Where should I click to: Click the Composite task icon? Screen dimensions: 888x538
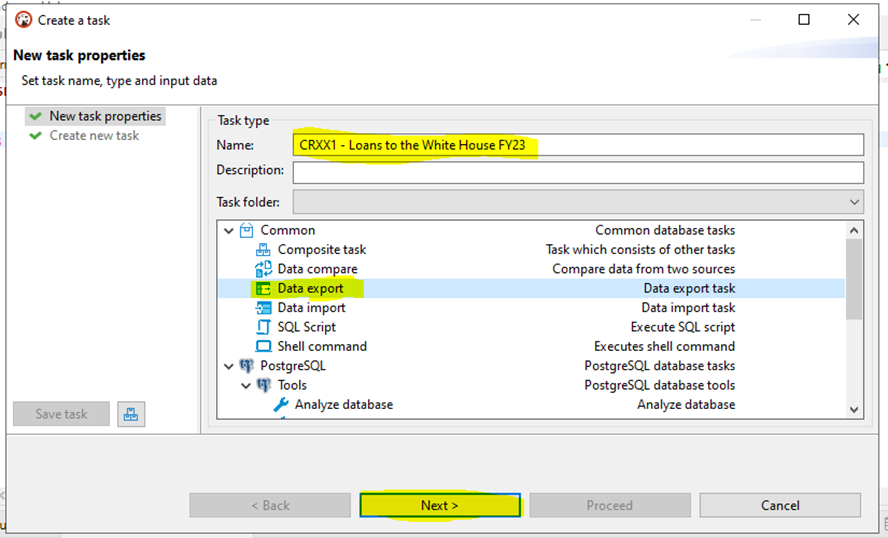point(263,249)
